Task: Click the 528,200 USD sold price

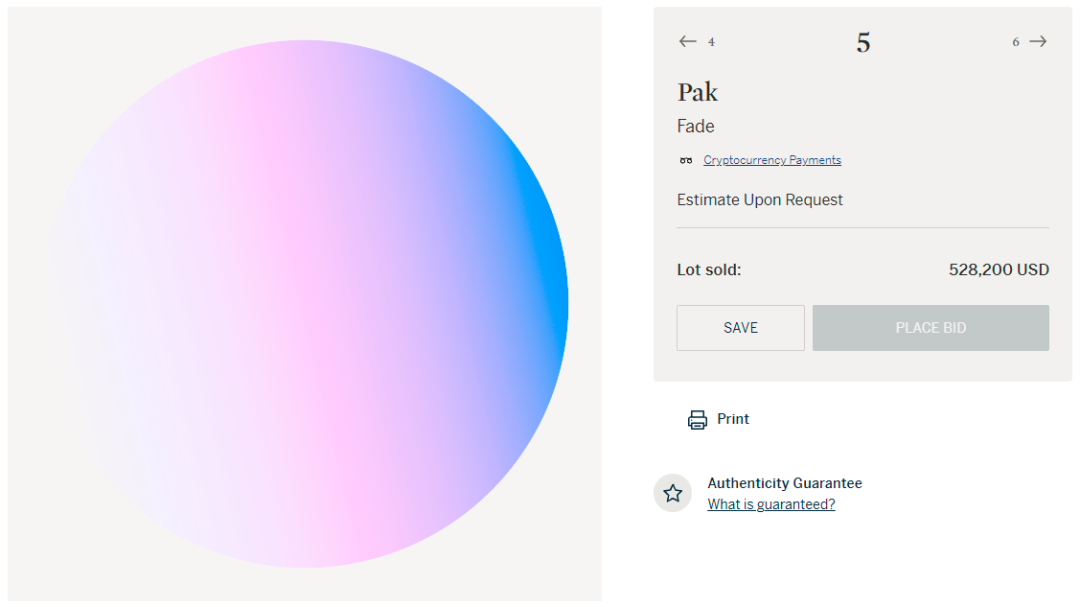Action: click(x=998, y=270)
